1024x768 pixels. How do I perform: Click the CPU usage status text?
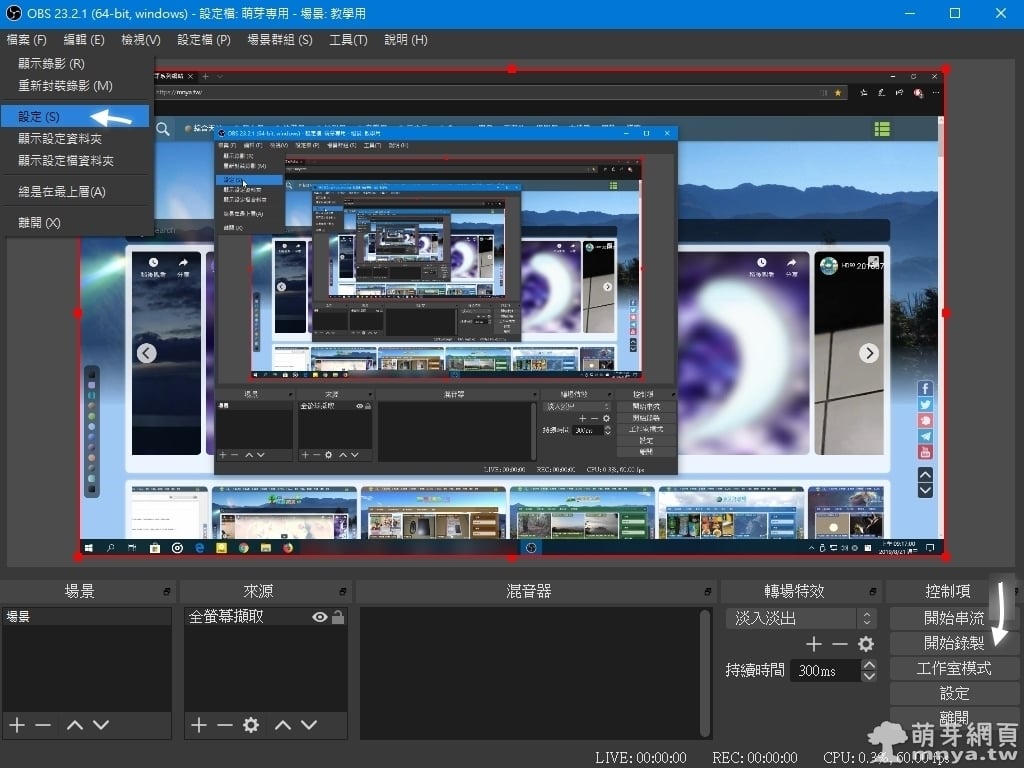(887, 758)
